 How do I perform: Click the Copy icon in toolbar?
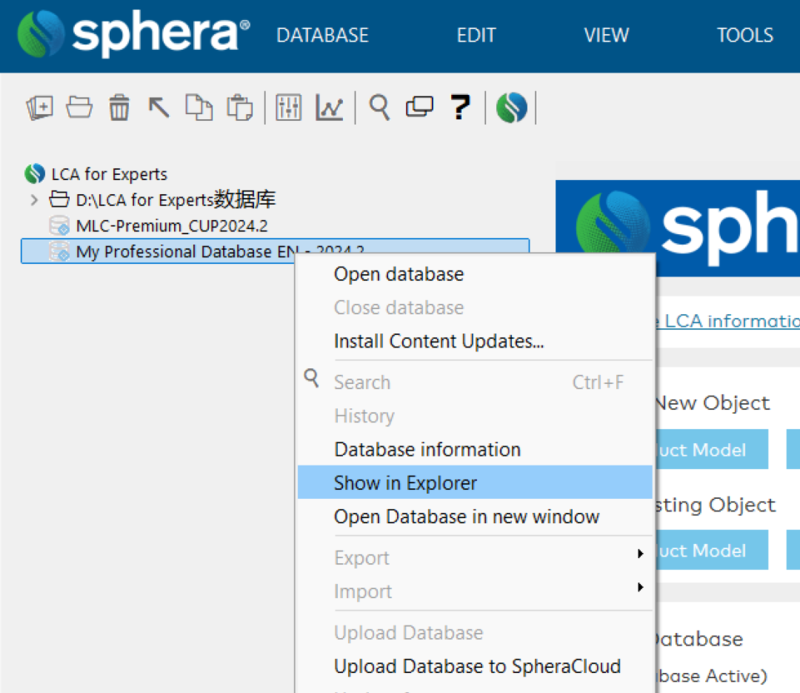199,107
